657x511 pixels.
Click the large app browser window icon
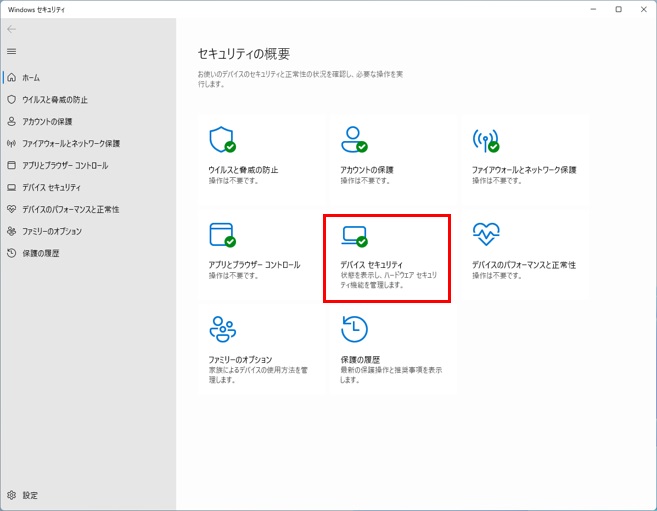[x=222, y=235]
